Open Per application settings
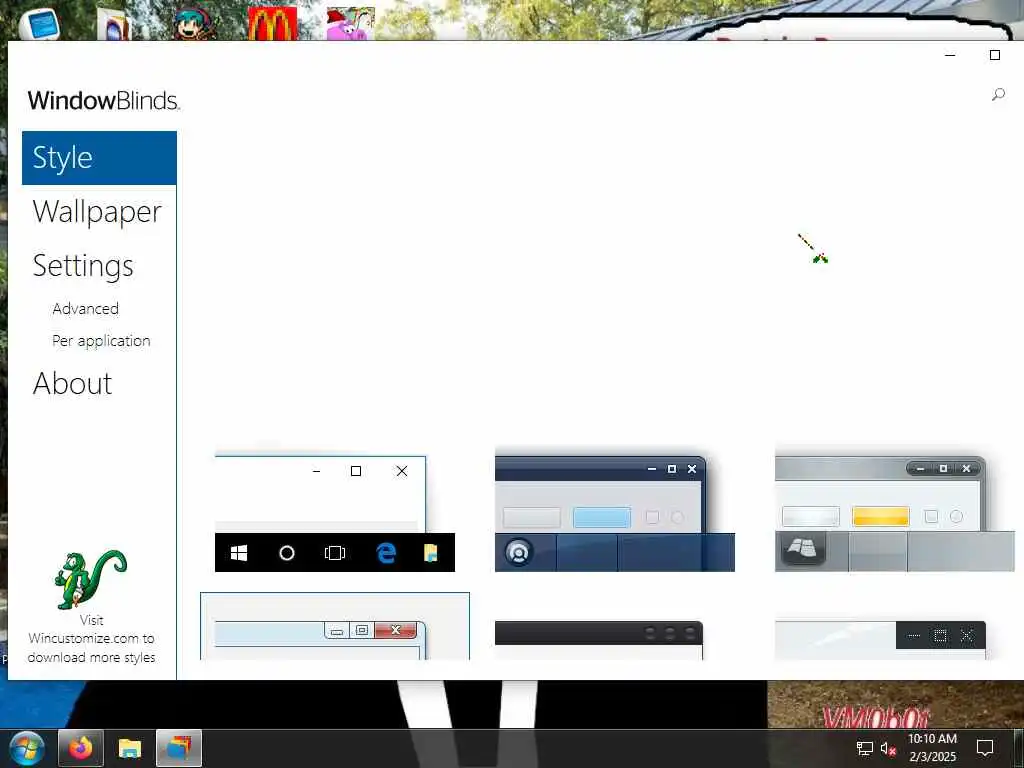This screenshot has height=768, width=1024. (x=101, y=341)
